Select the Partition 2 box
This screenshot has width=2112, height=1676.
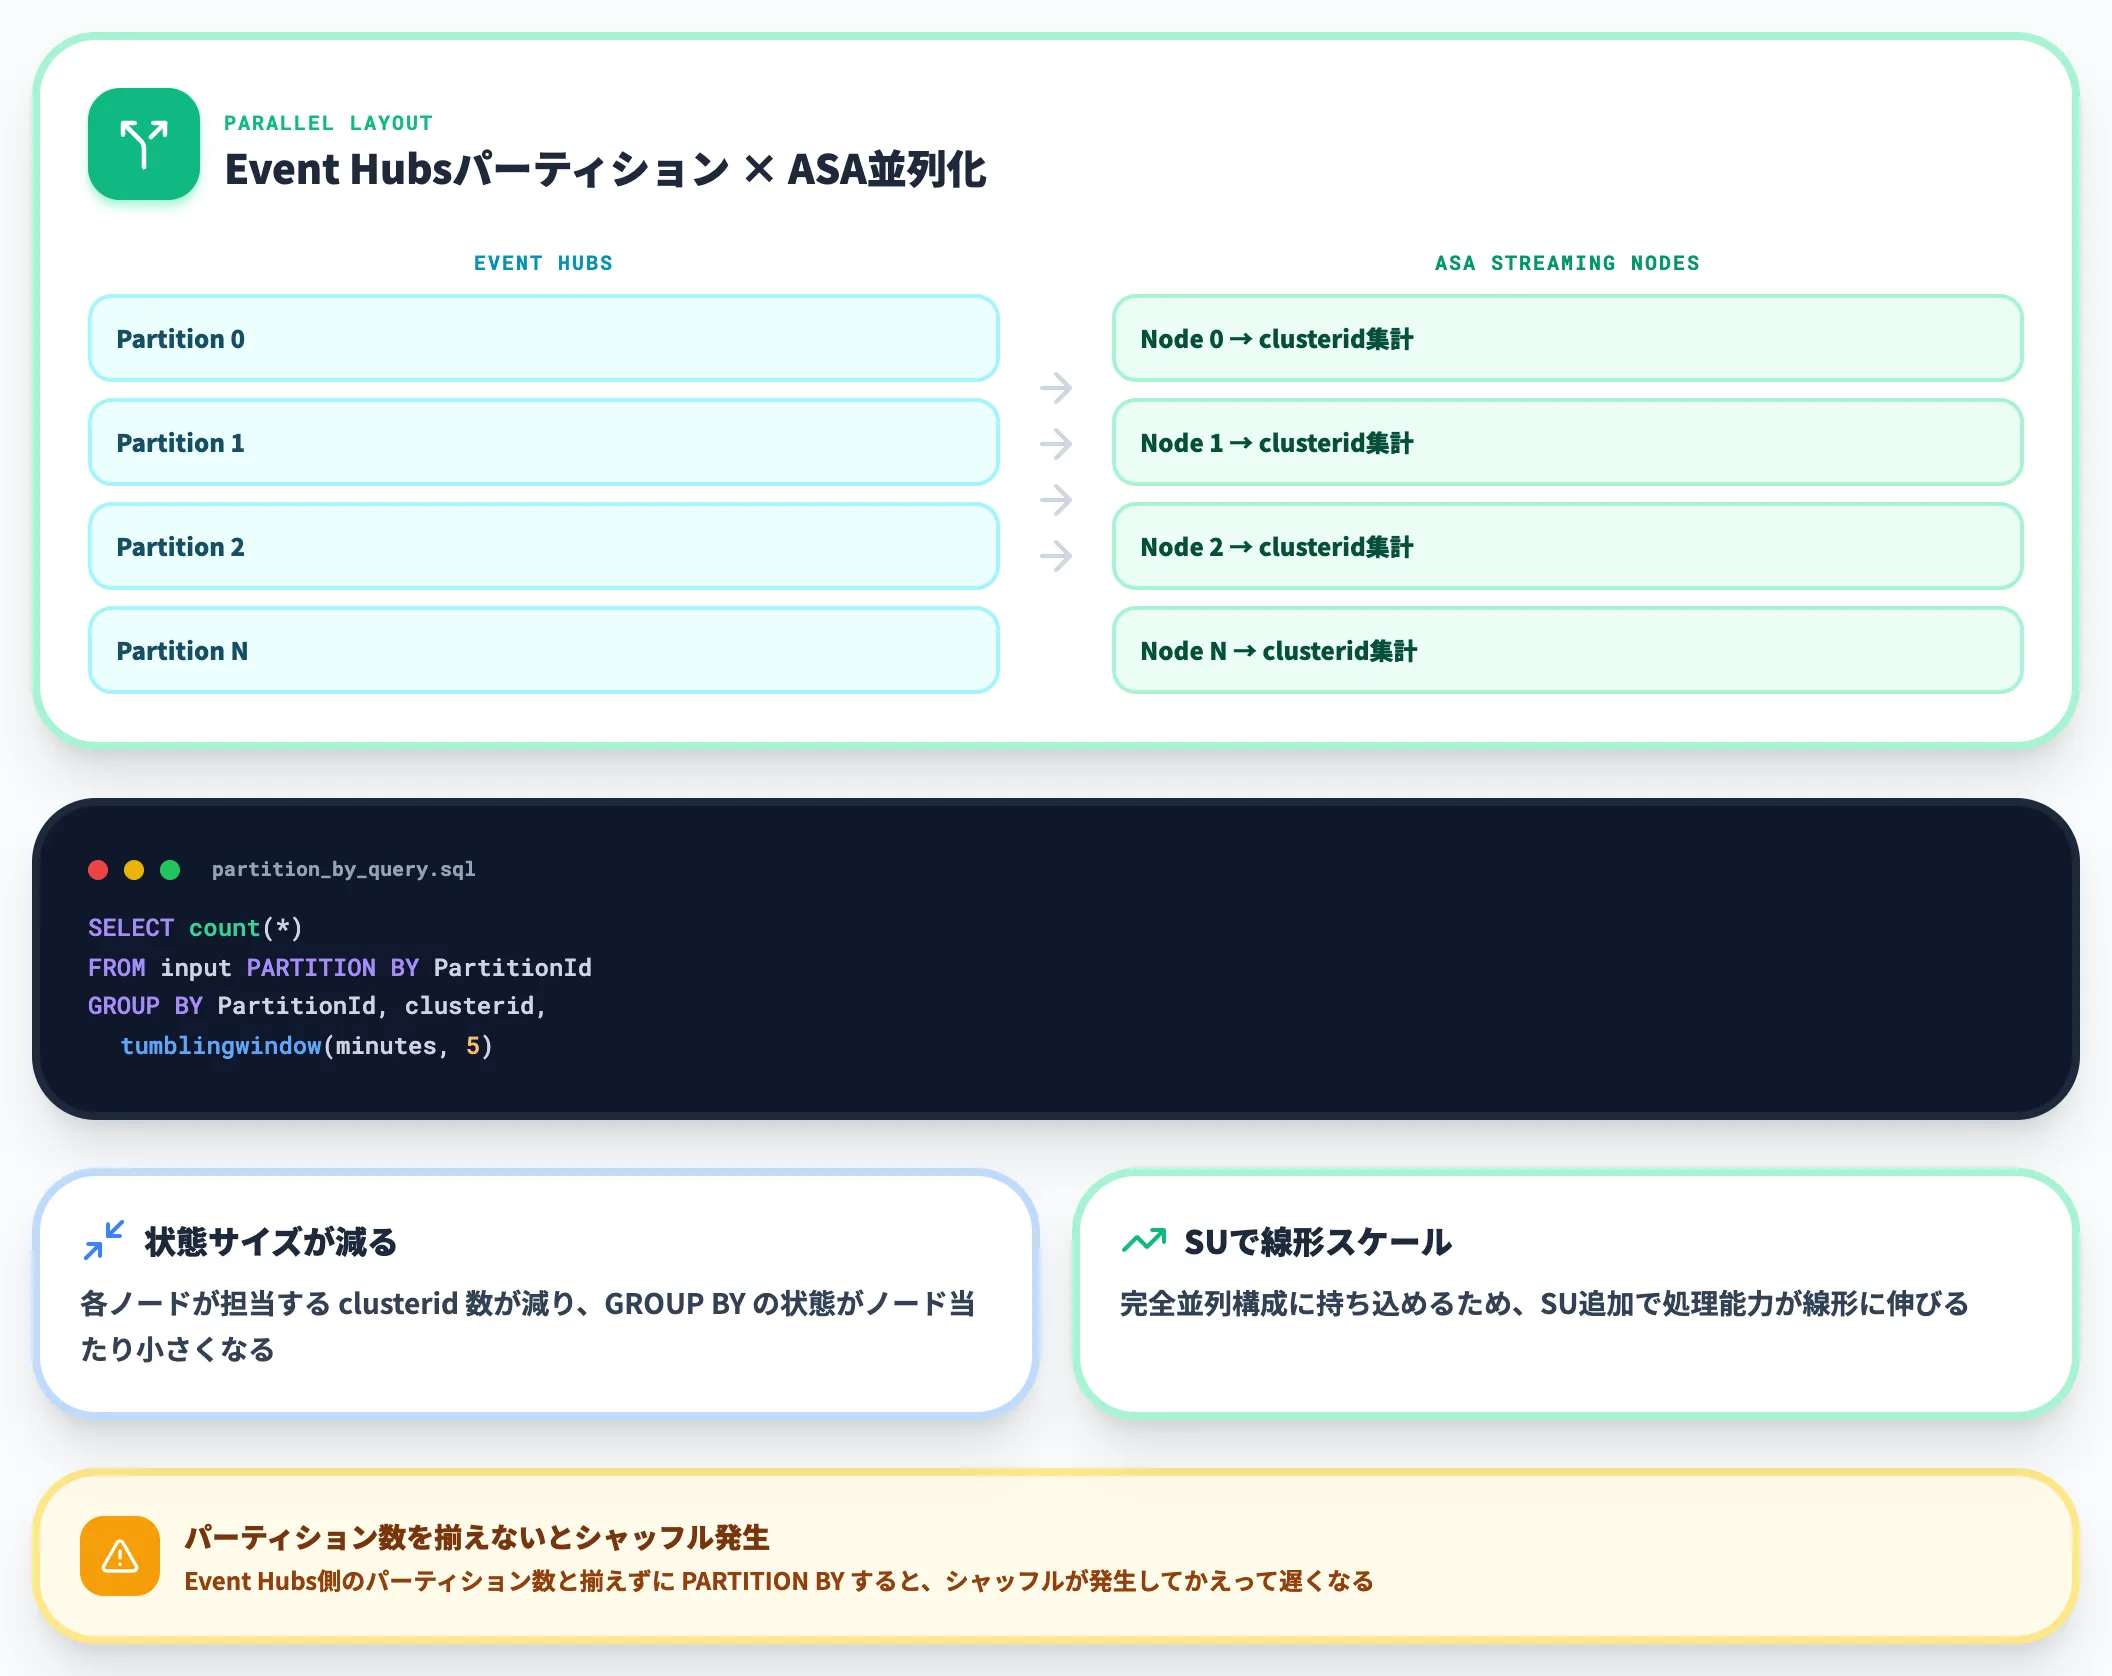pyautogui.click(x=544, y=546)
